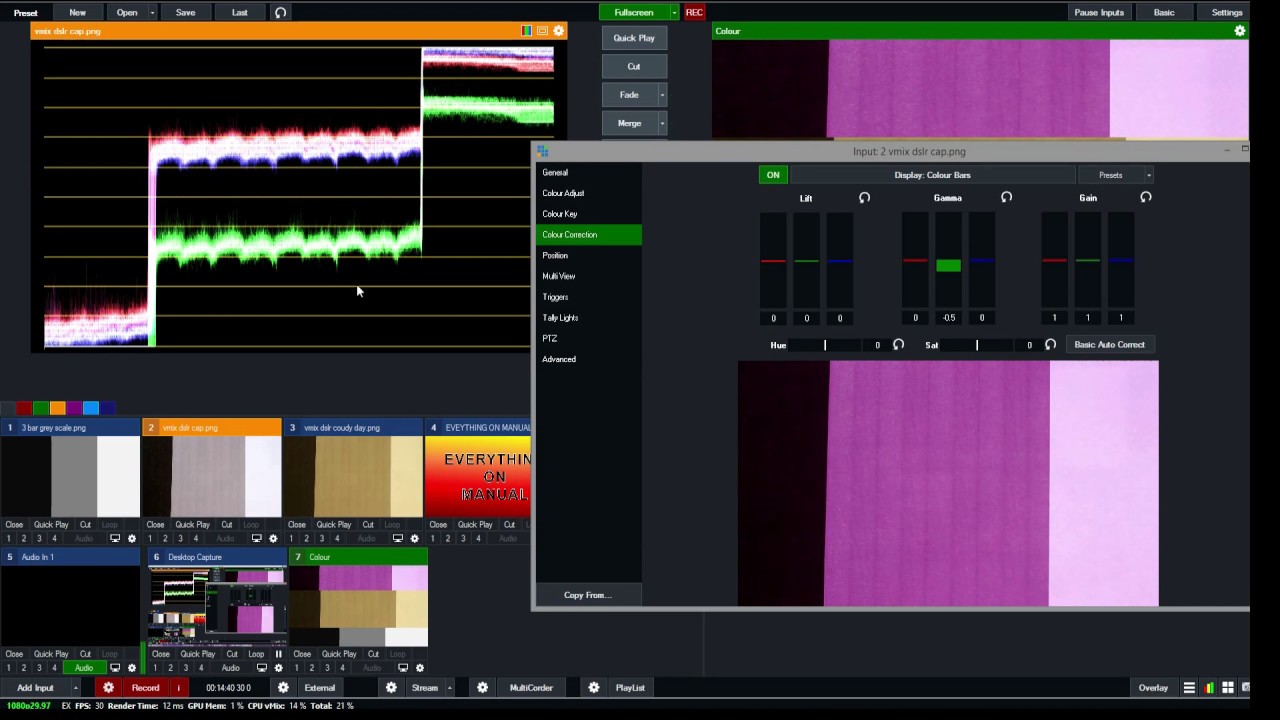The width and height of the screenshot is (1280, 720).
Task: Open settings gear of vmix dslr cap.png input
Action: [273, 539]
